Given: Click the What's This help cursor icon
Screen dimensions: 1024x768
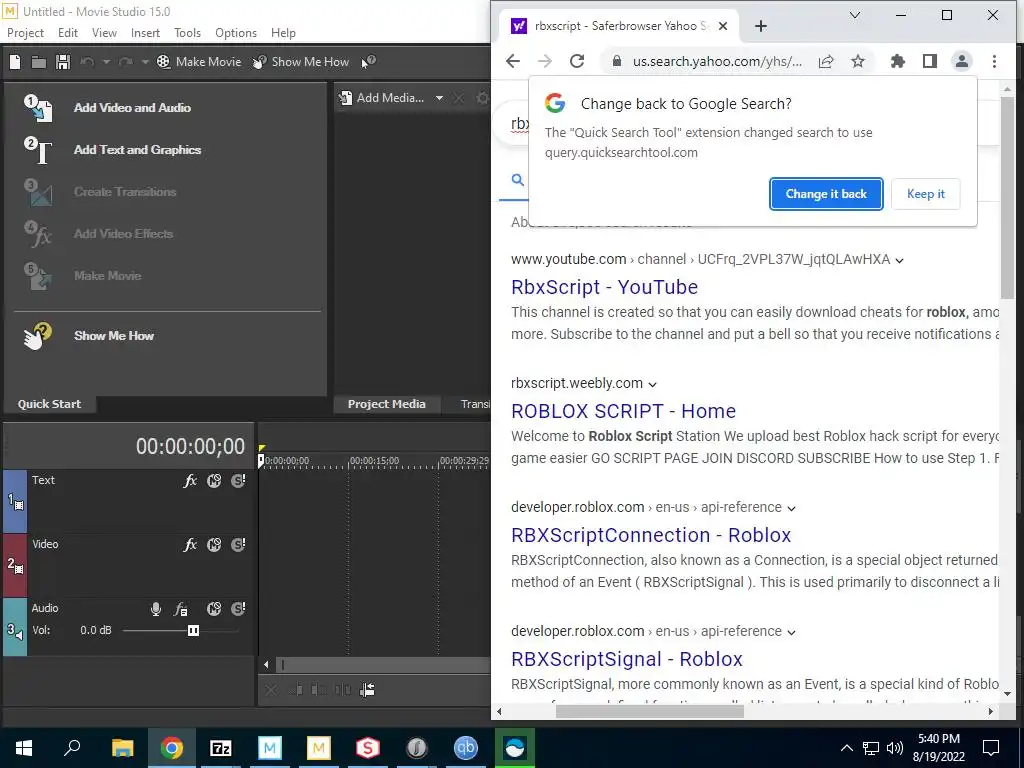Looking at the screenshot, I should coord(369,62).
